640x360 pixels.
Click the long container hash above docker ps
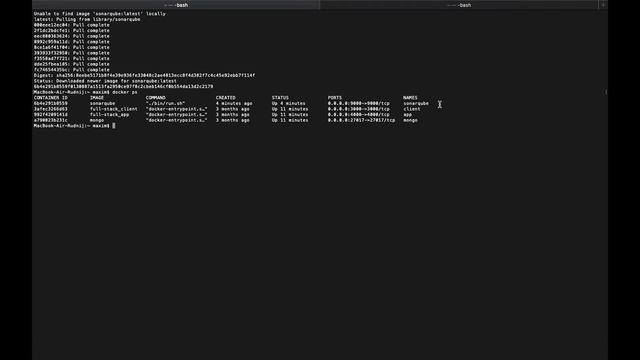pyautogui.click(x=123, y=87)
